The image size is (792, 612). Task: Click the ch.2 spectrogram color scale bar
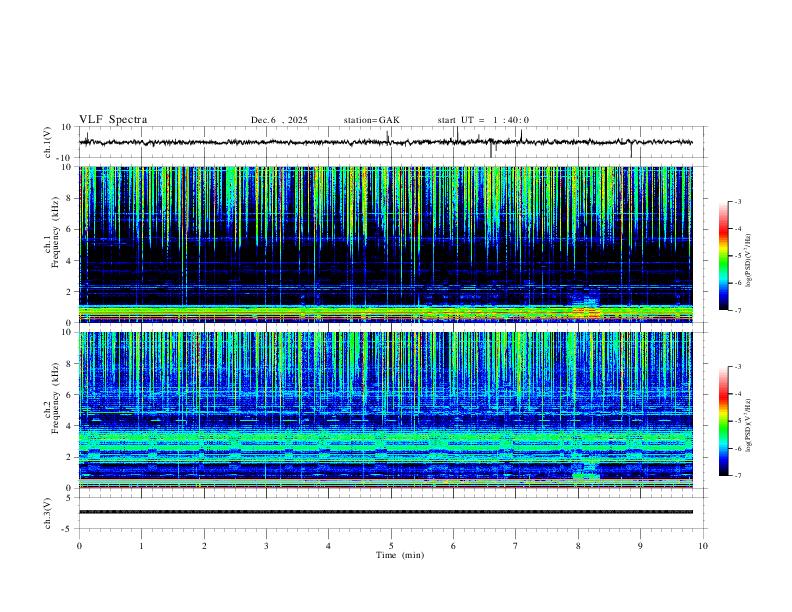point(723,421)
